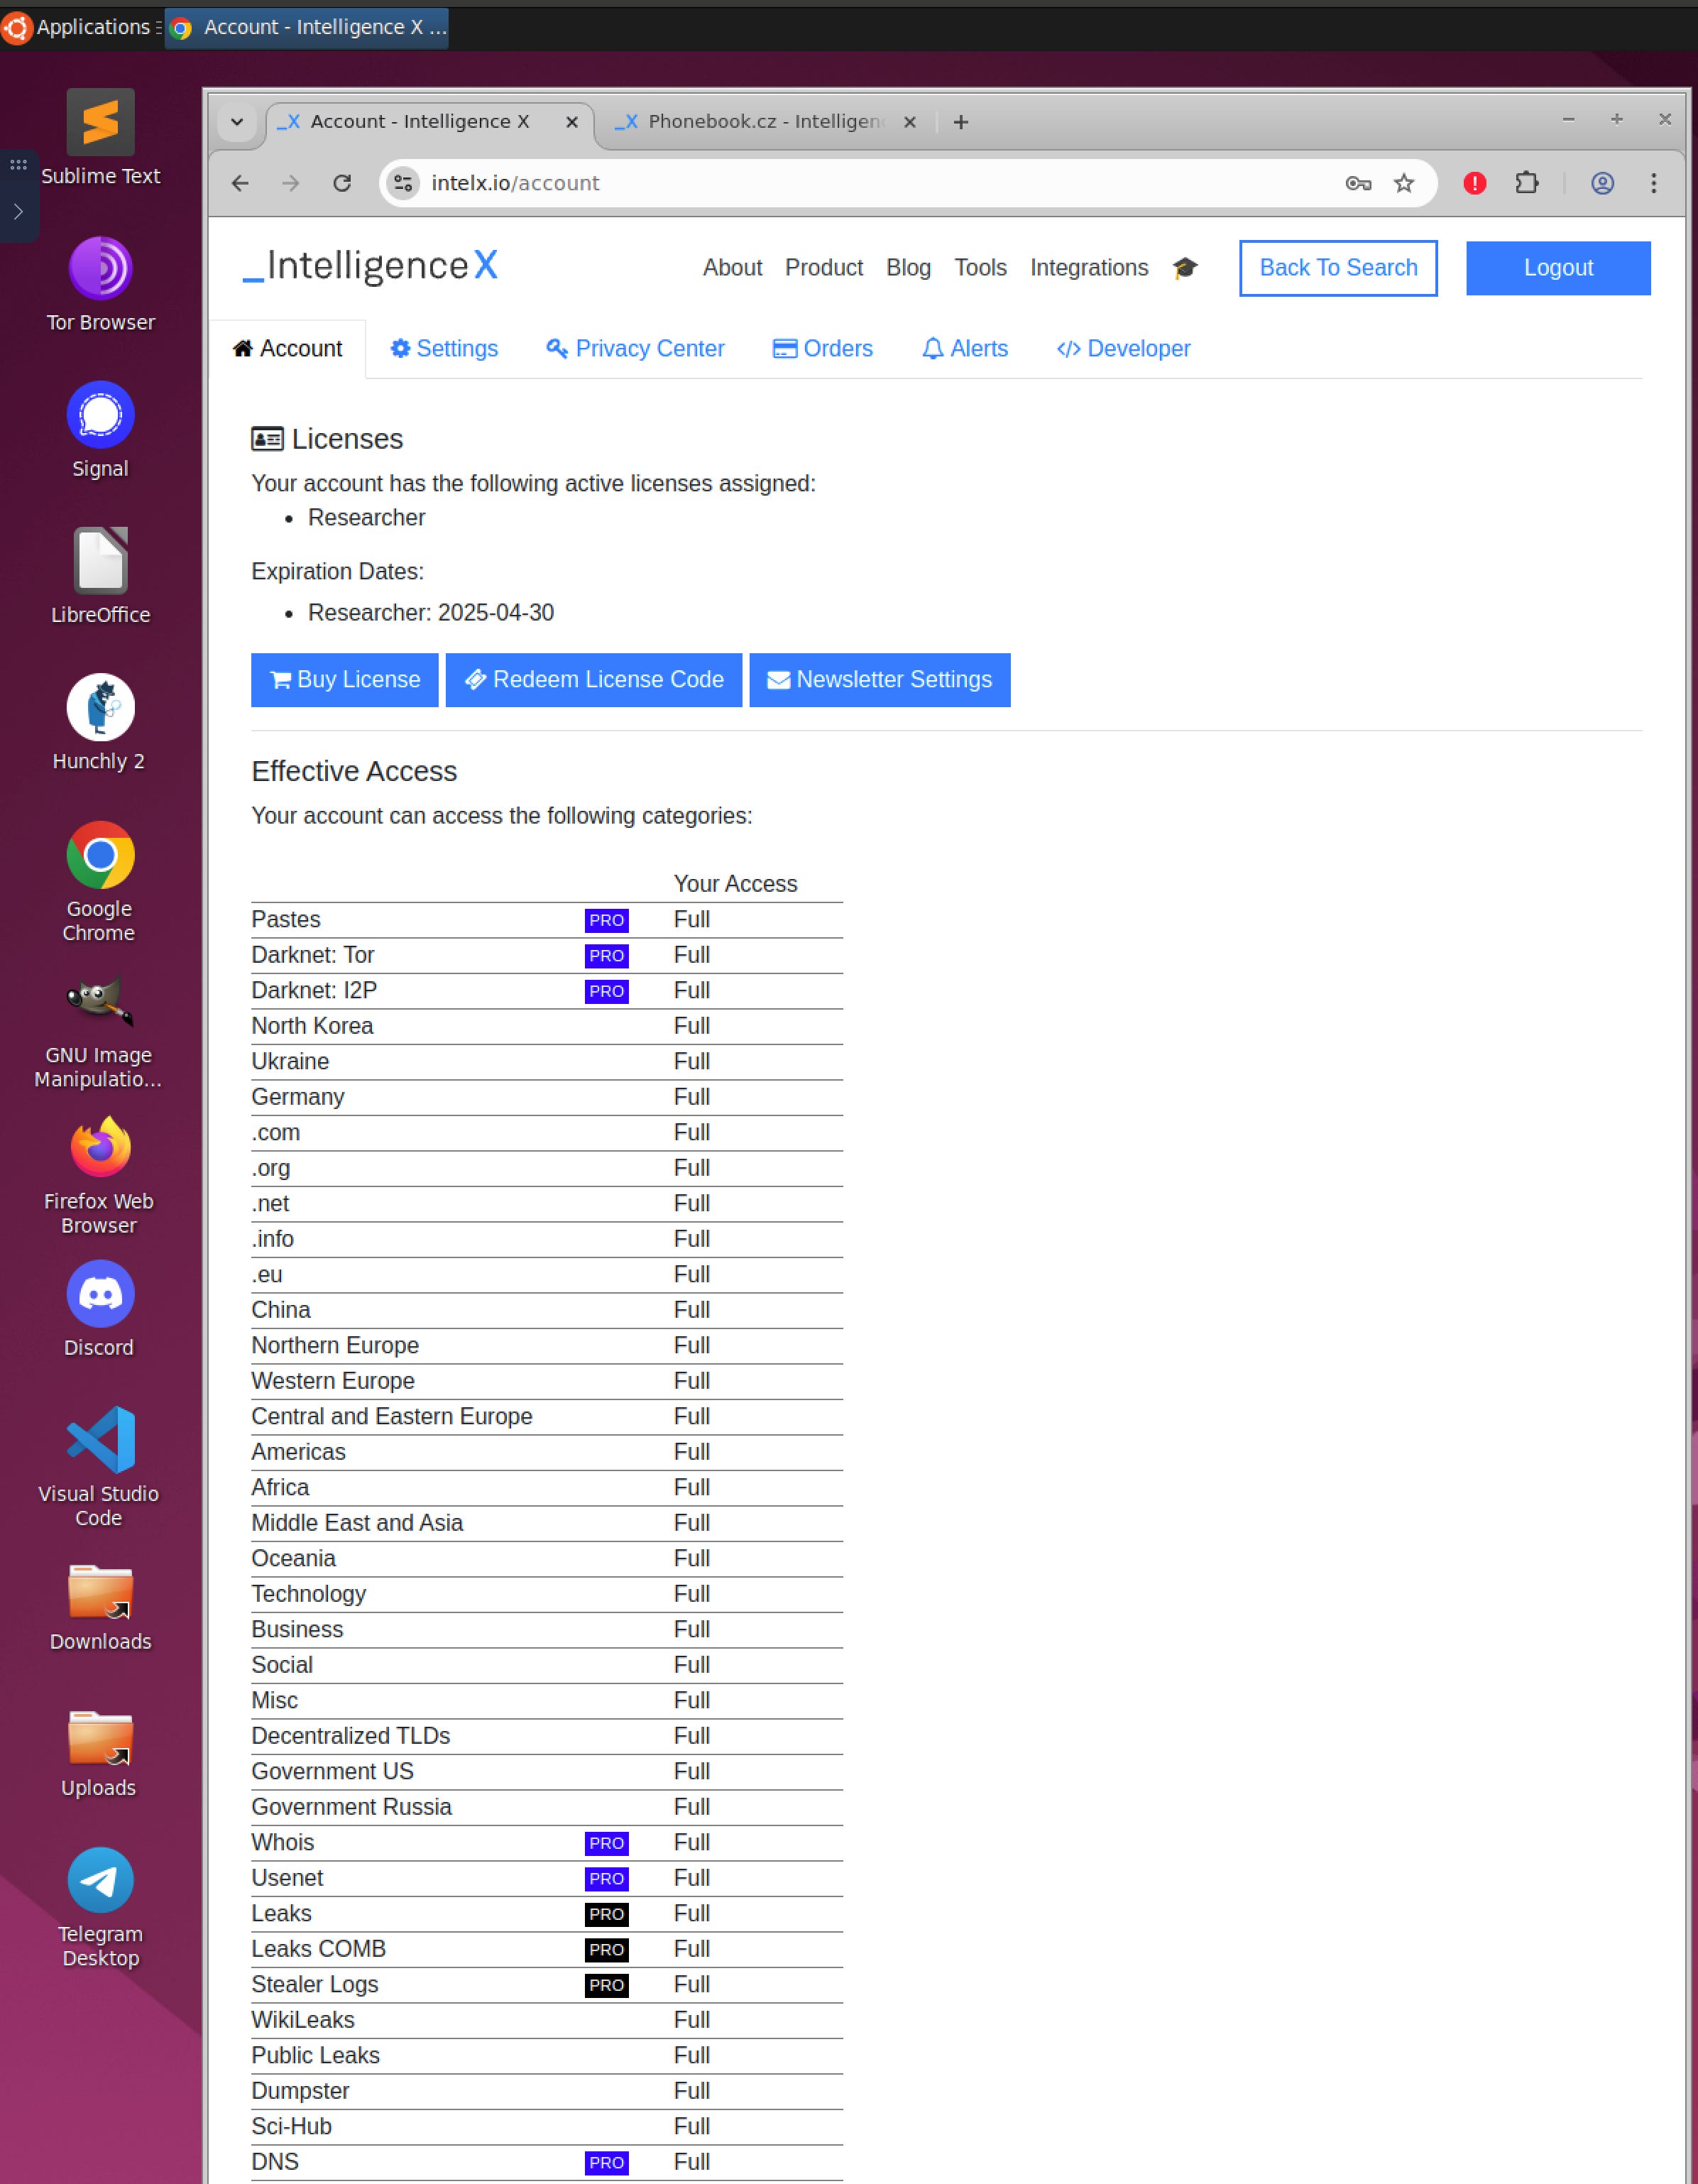Bookmark this page with the star icon
The image size is (1698, 2184).
(1404, 183)
